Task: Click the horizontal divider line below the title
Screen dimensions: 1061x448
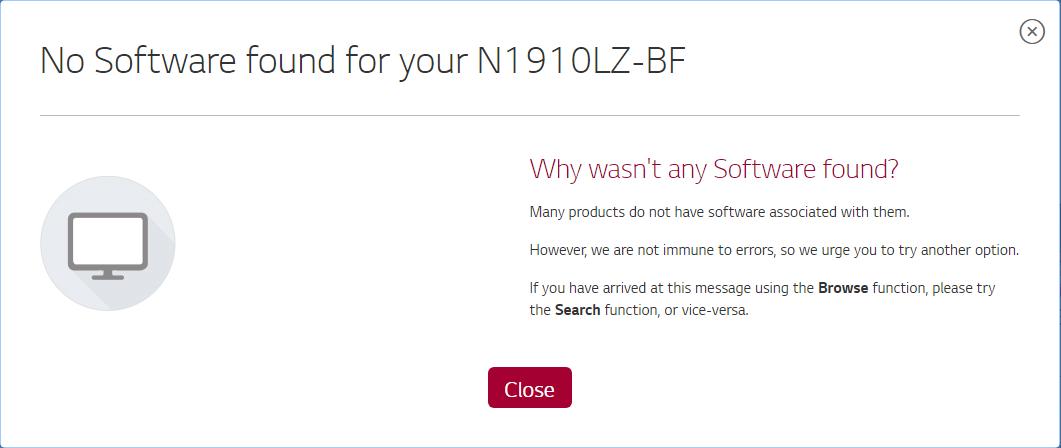Action: [530, 116]
